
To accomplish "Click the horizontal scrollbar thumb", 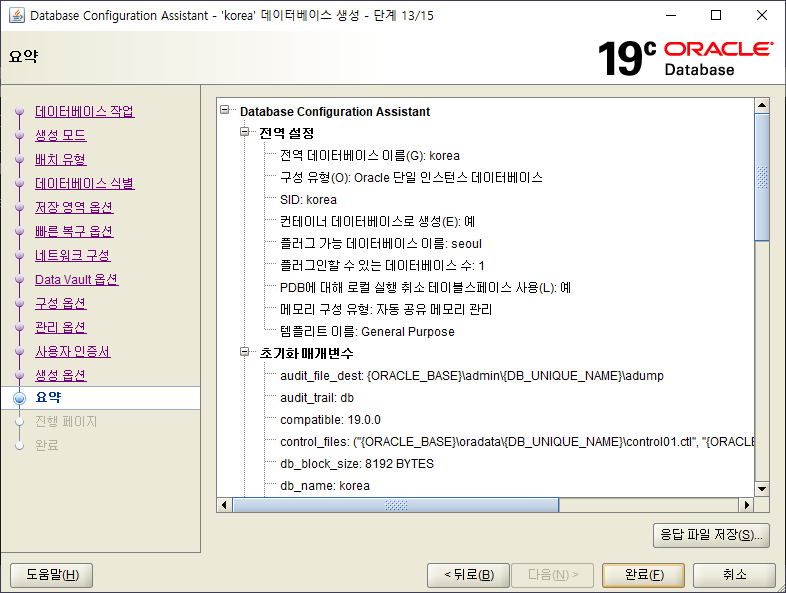I will click(x=396, y=505).
